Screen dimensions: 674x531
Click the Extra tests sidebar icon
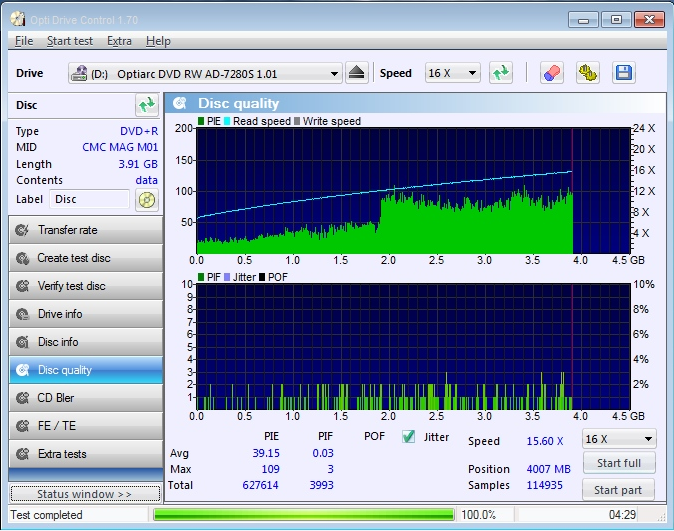pos(22,454)
